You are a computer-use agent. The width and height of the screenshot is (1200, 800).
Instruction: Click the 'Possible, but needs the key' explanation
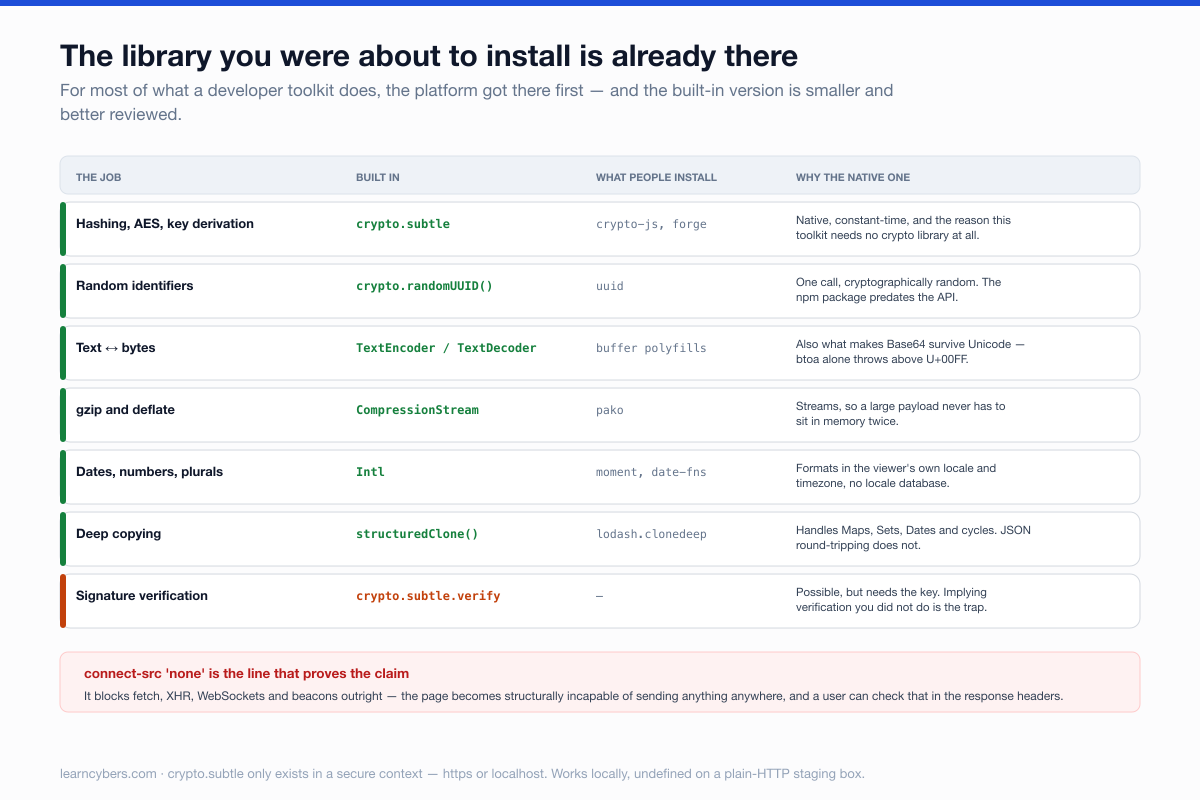(x=892, y=600)
